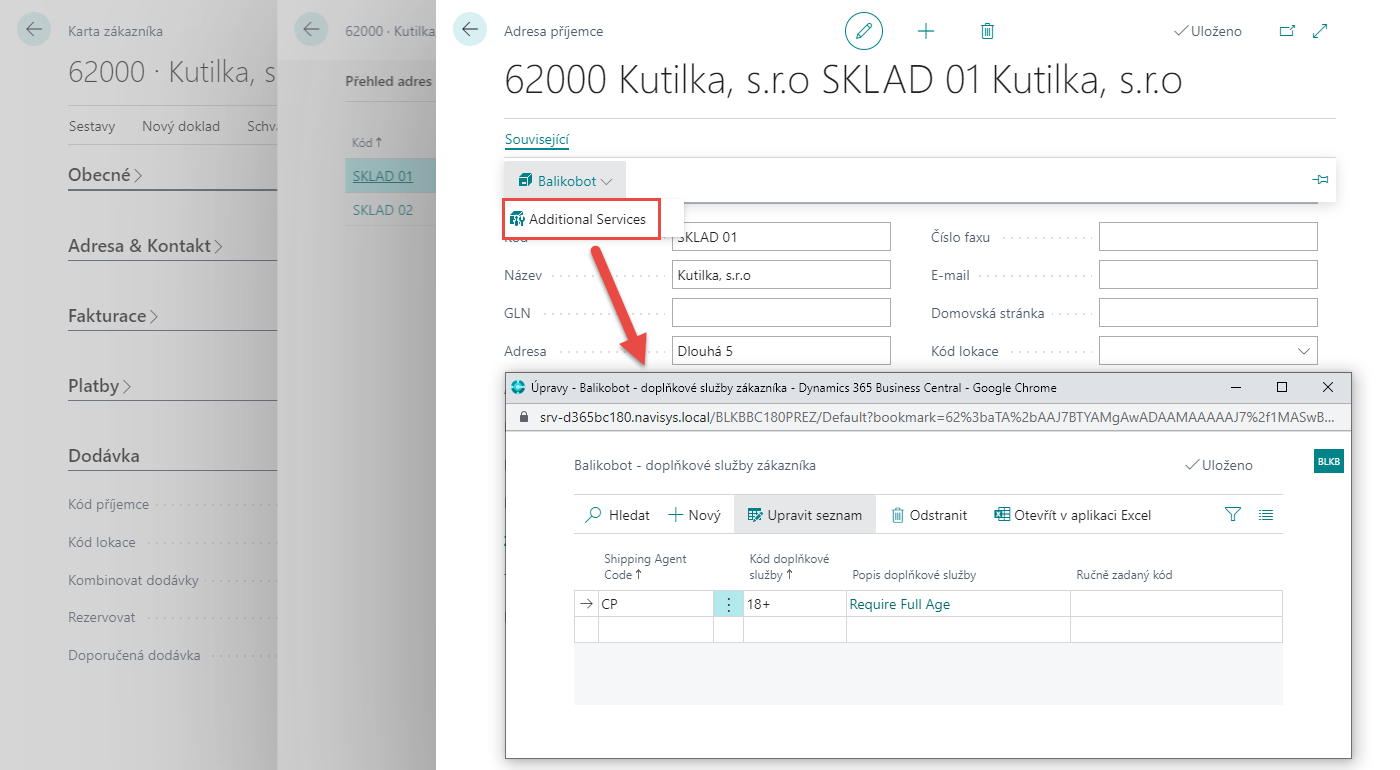This screenshot has width=1400, height=770.
Task: Click the pin icon on action bar
Action: click(1320, 180)
